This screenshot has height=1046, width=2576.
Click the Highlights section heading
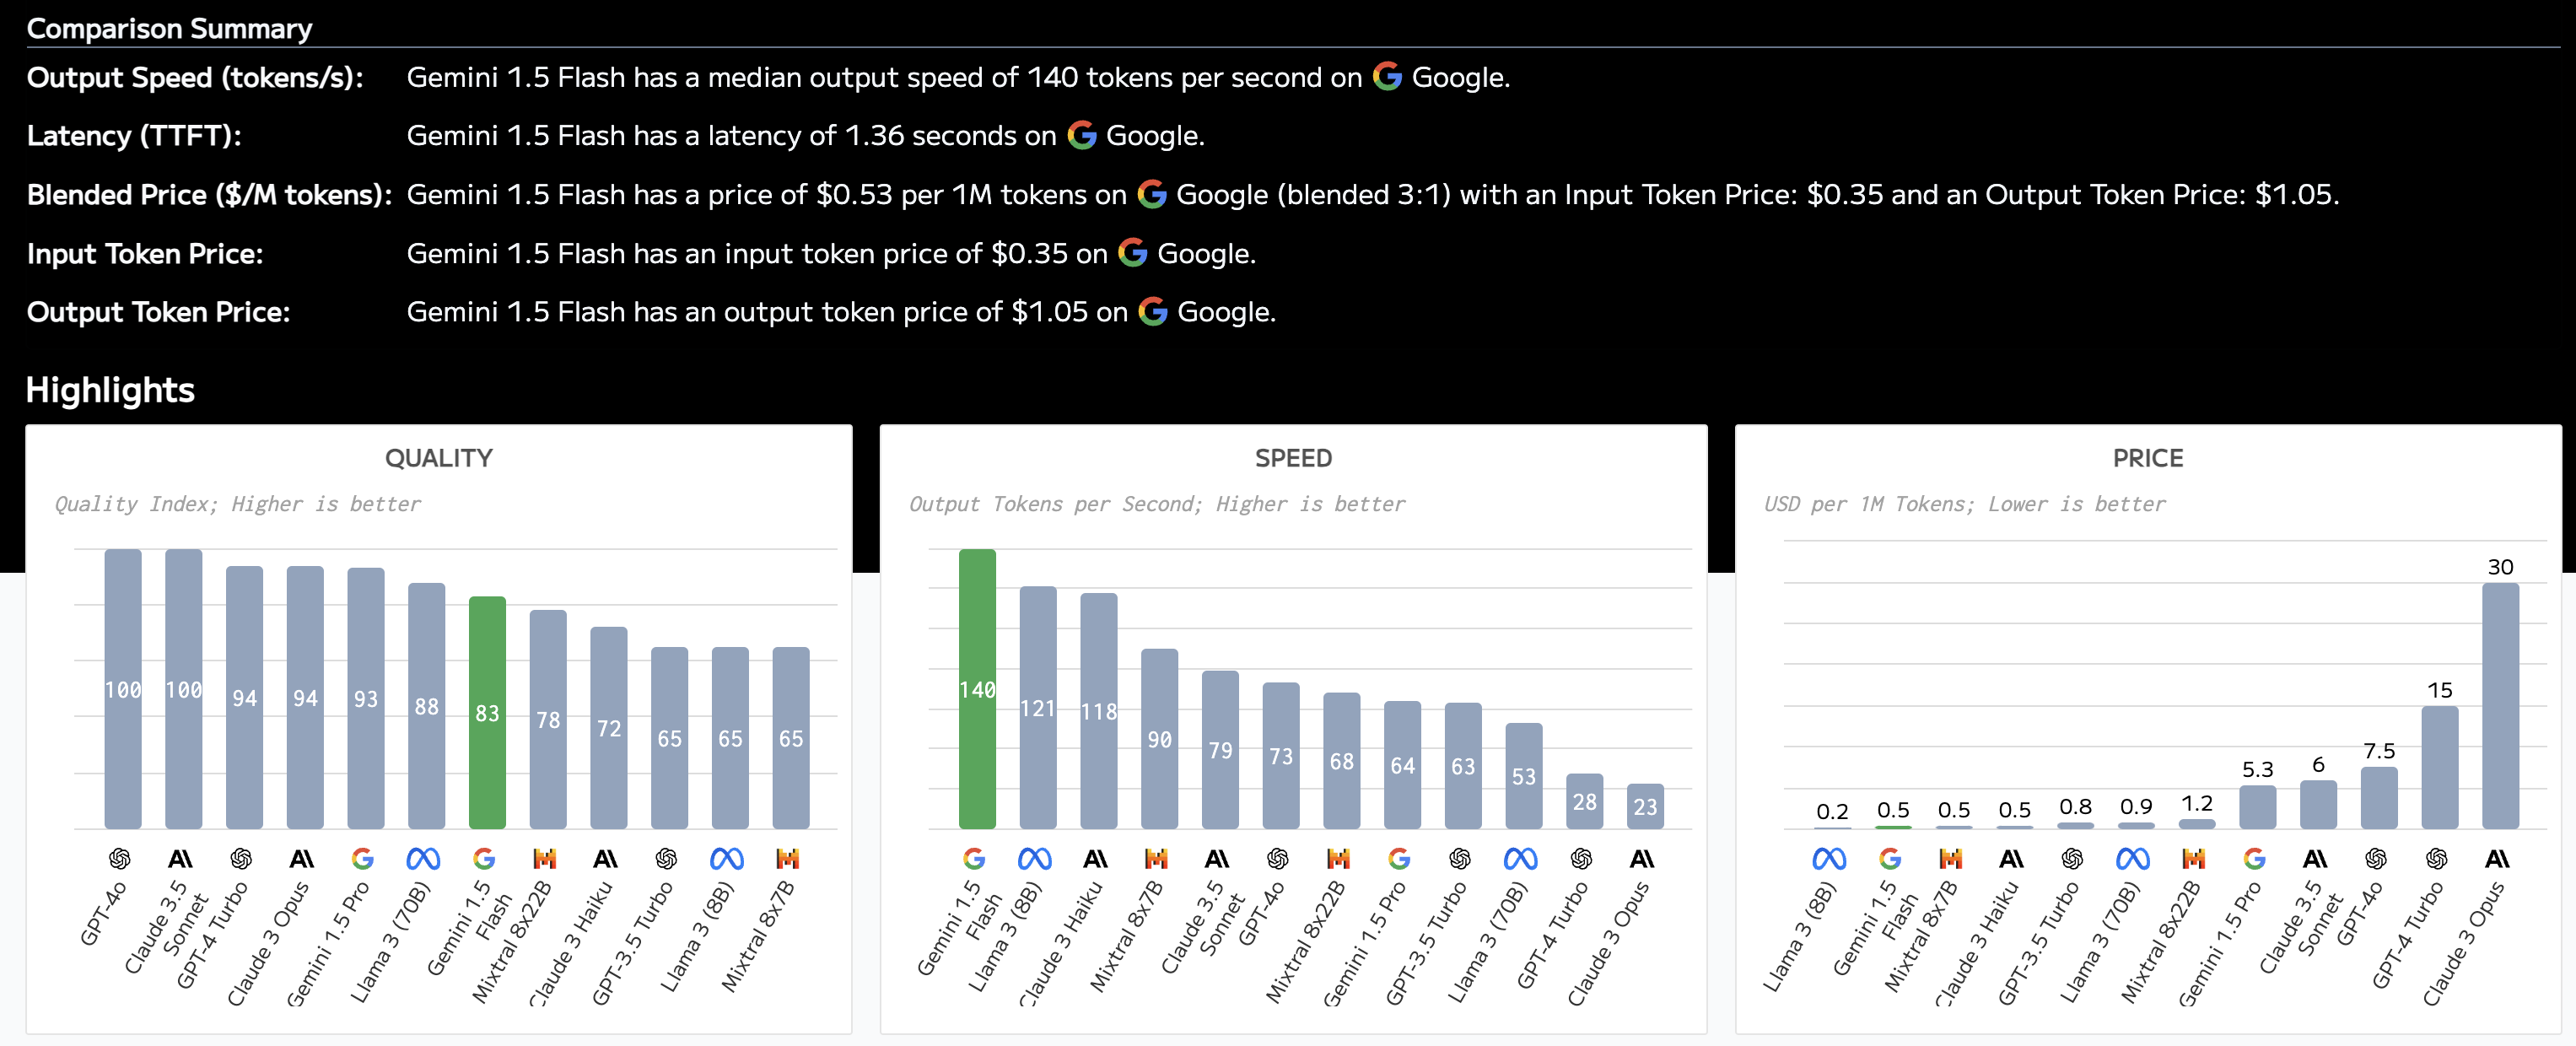110,390
